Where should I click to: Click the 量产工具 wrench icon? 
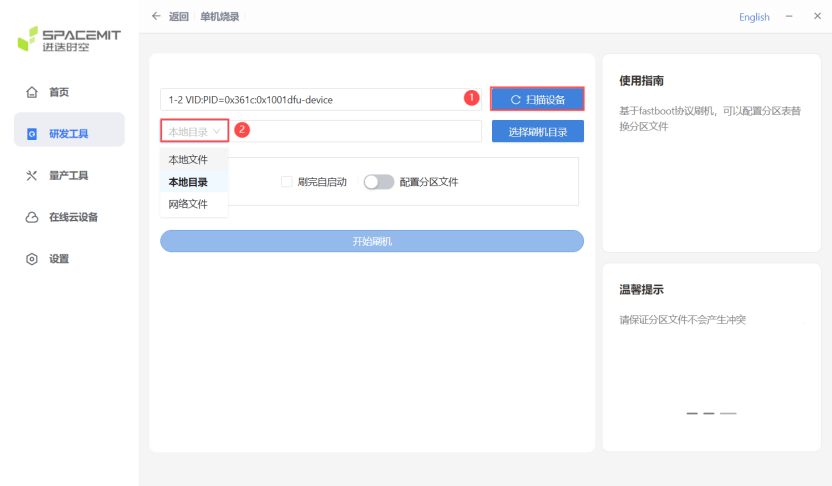click(32, 176)
